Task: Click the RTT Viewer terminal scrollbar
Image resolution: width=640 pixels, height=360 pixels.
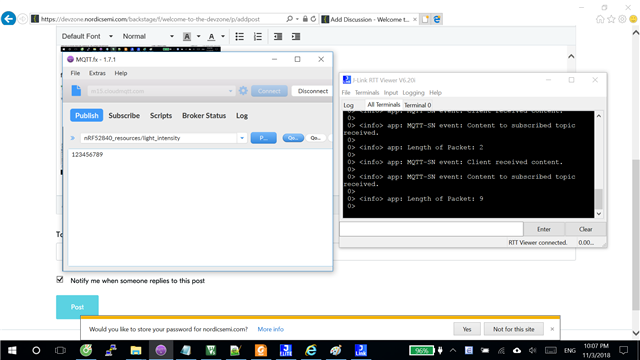Action: pos(599,165)
